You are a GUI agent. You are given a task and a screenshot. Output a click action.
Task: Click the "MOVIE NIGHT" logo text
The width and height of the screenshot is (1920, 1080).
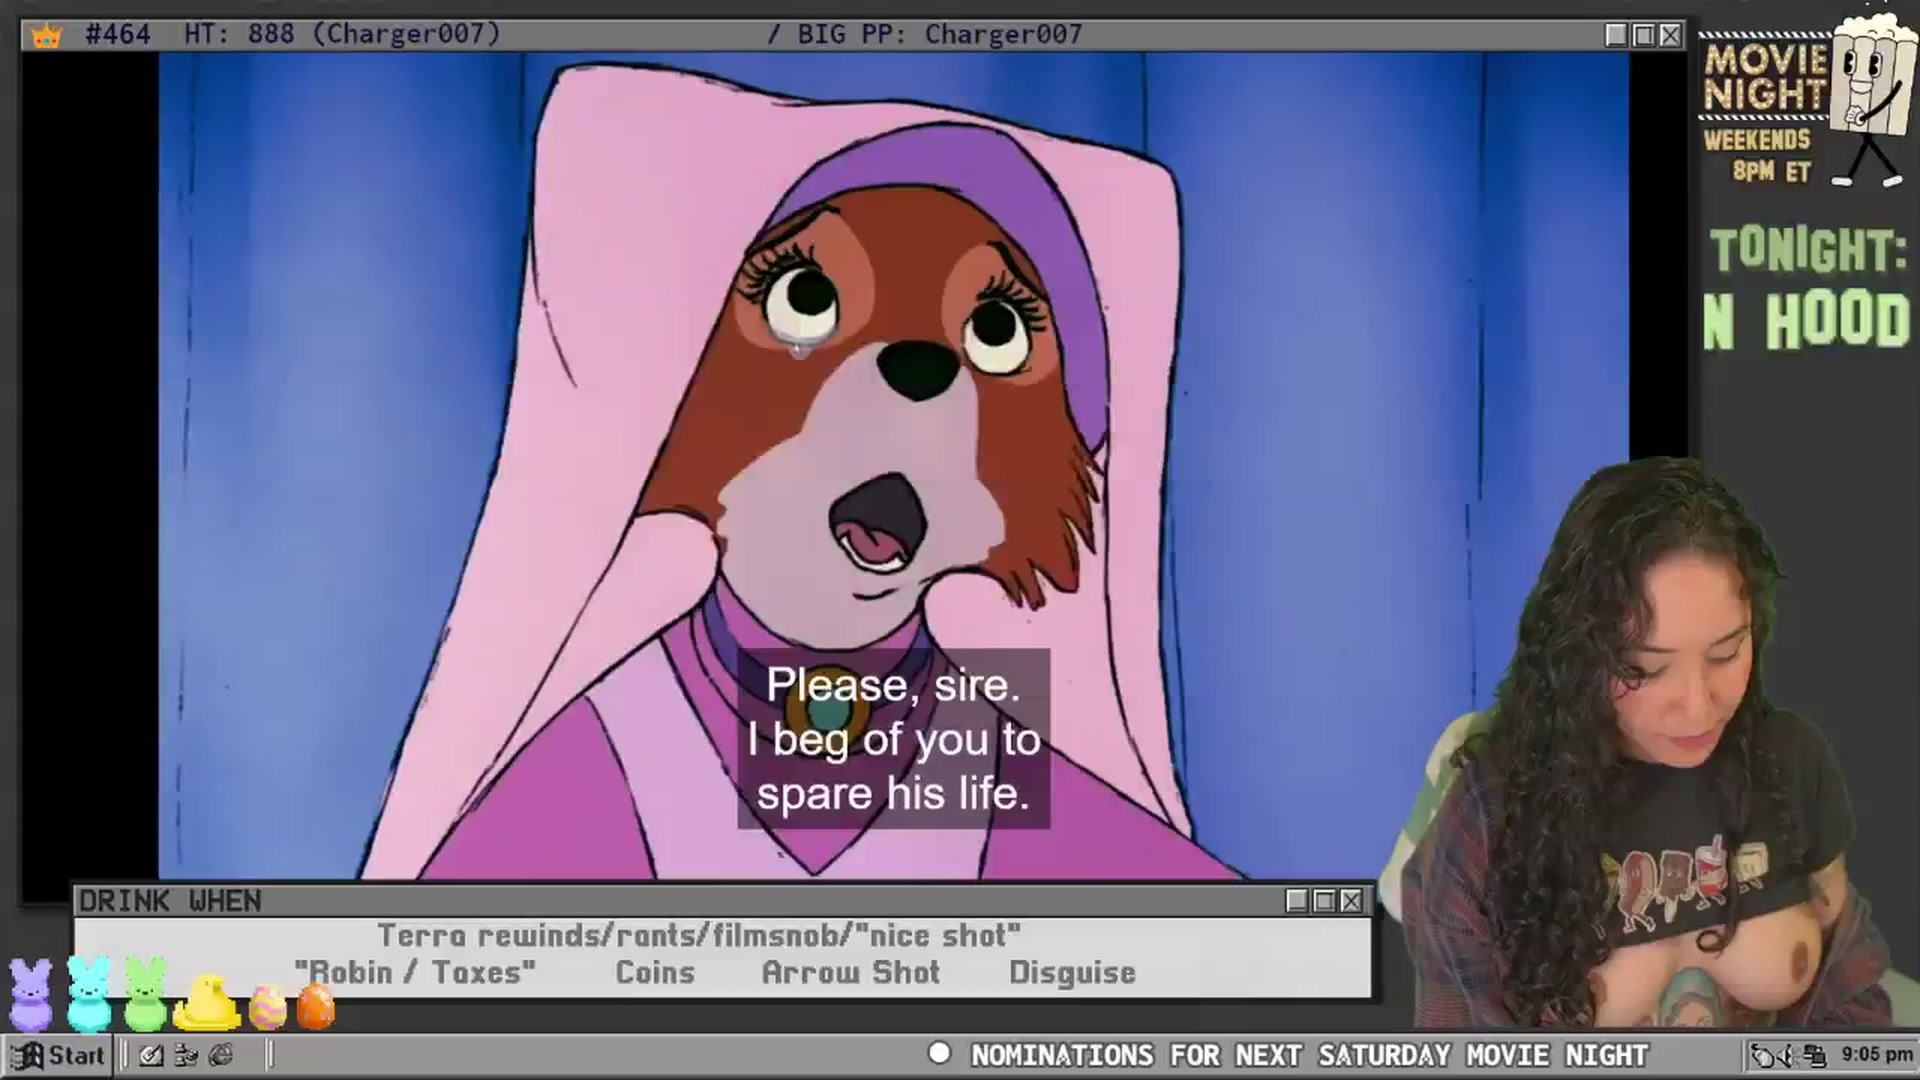[1766, 76]
